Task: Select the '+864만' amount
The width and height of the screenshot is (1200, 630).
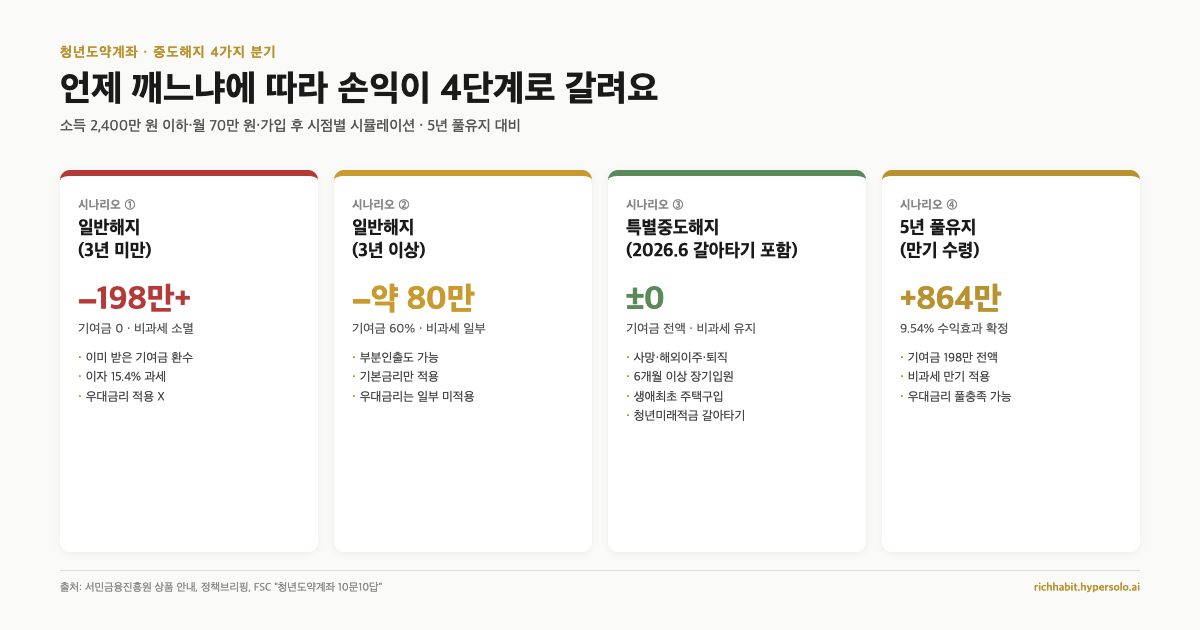Action: click(950, 297)
